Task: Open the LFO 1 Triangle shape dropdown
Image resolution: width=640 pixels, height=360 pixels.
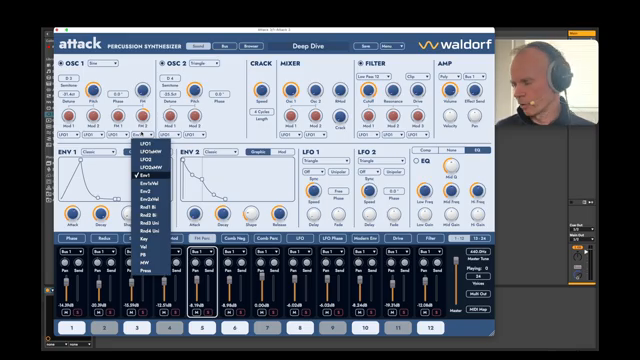Action: 326,161
